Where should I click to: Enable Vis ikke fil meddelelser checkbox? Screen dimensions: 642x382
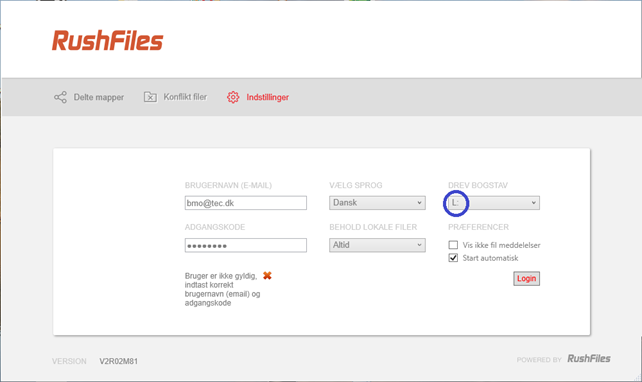pyautogui.click(x=453, y=245)
